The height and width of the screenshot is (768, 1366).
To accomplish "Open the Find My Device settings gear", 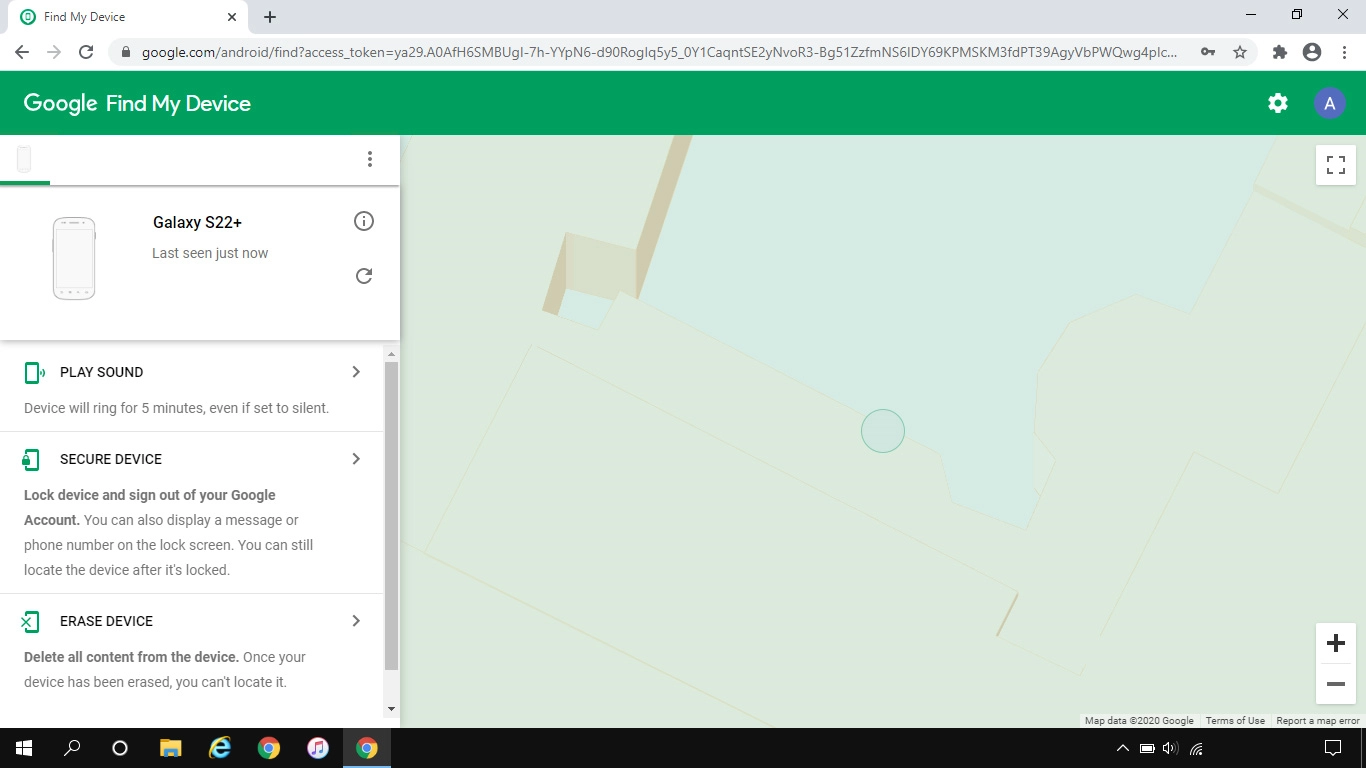I will point(1277,103).
